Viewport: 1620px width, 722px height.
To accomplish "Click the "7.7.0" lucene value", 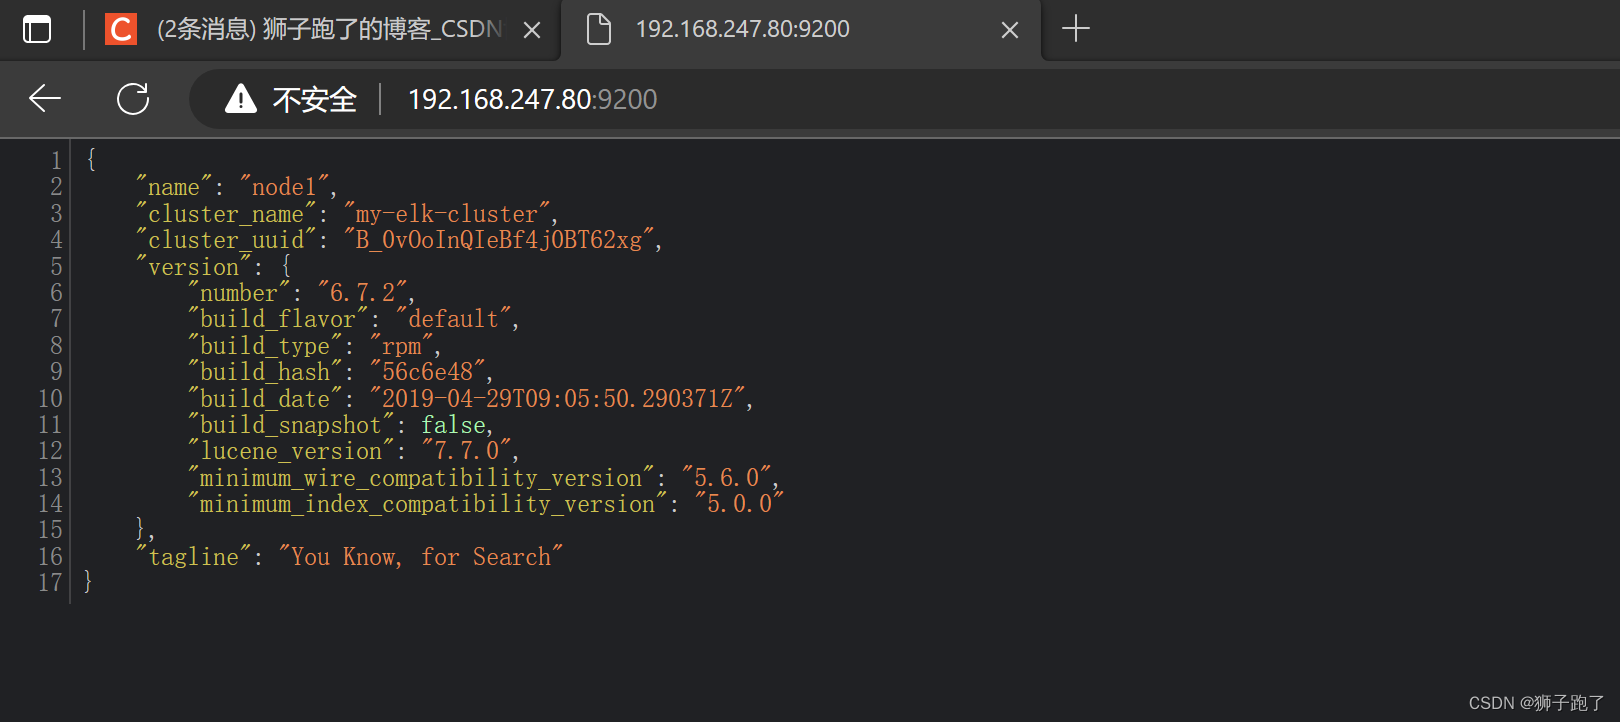I will pos(467,451).
